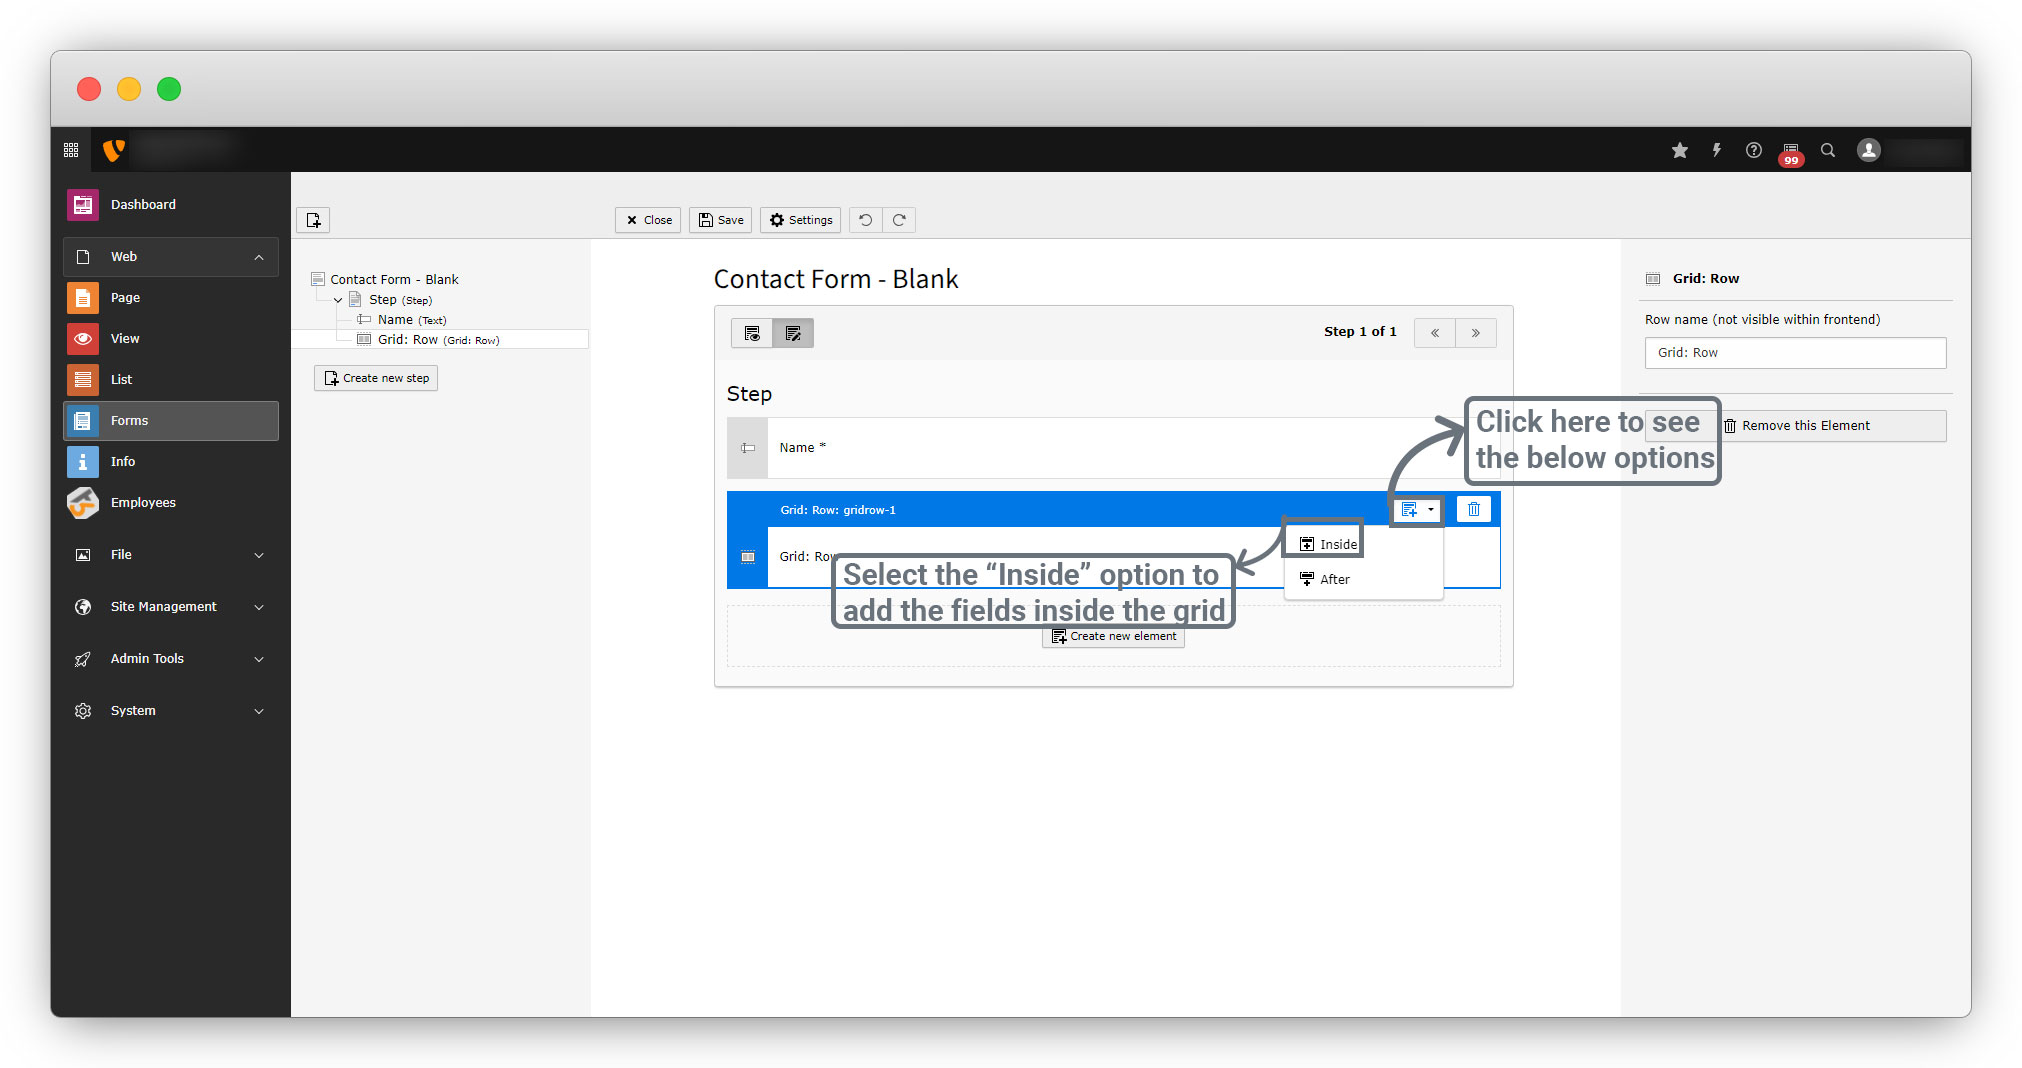Switch to form preview mode view

tap(752, 333)
